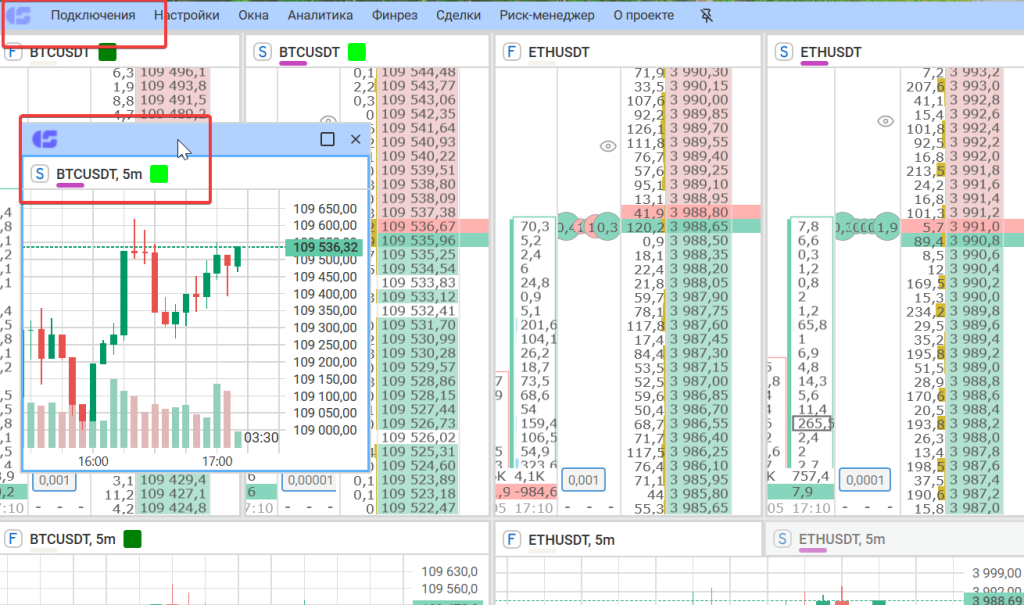This screenshot has width=1024, height=605.
Task: Click the F badge on bottom BTCUSDT, 5m chart
Action: click(14, 539)
